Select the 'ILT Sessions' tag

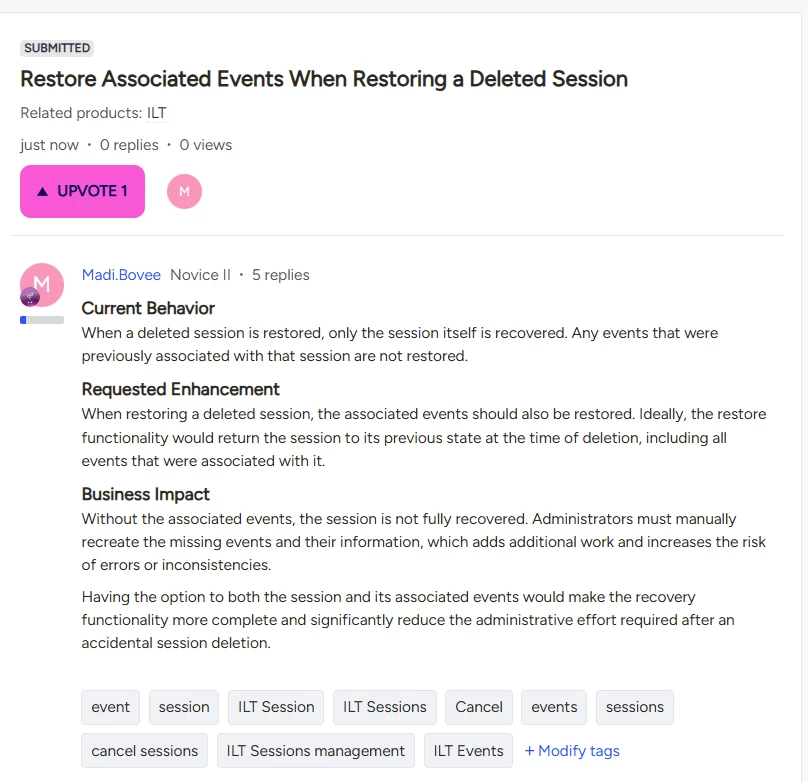[x=384, y=707]
